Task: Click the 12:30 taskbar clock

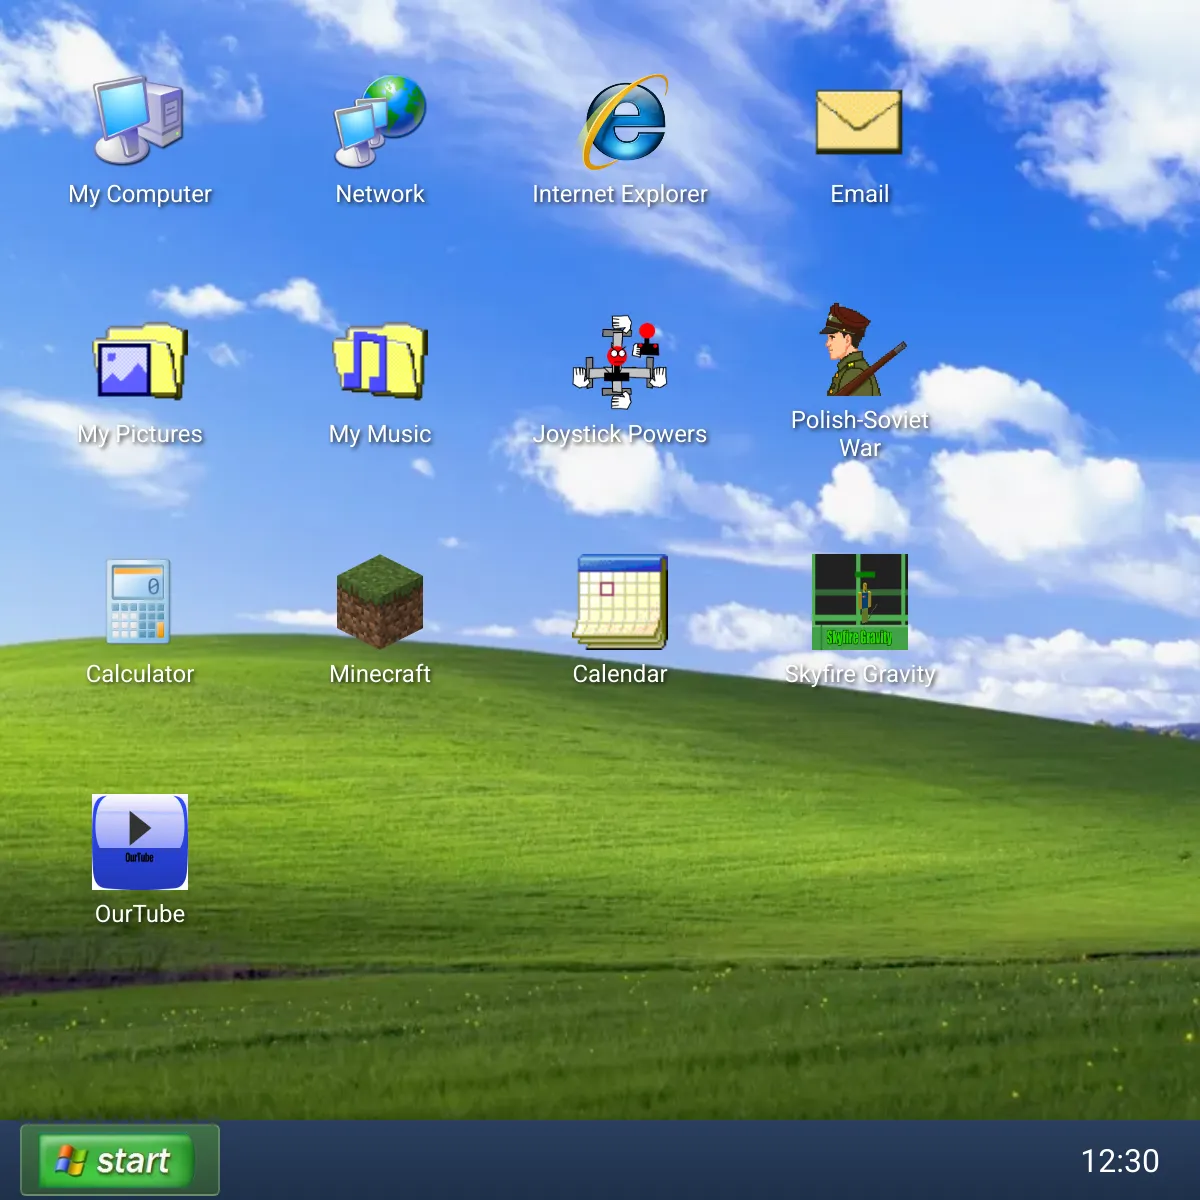Action: click(x=1120, y=1160)
